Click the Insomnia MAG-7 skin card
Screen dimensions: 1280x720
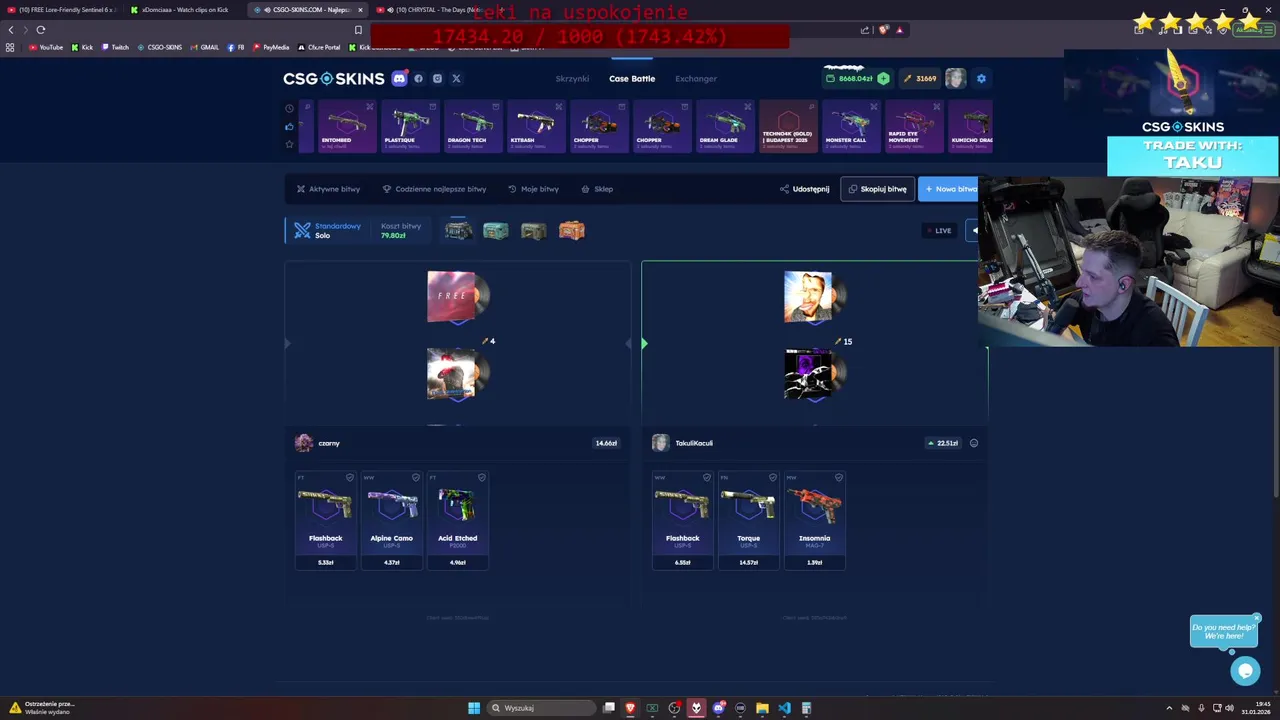(x=814, y=520)
